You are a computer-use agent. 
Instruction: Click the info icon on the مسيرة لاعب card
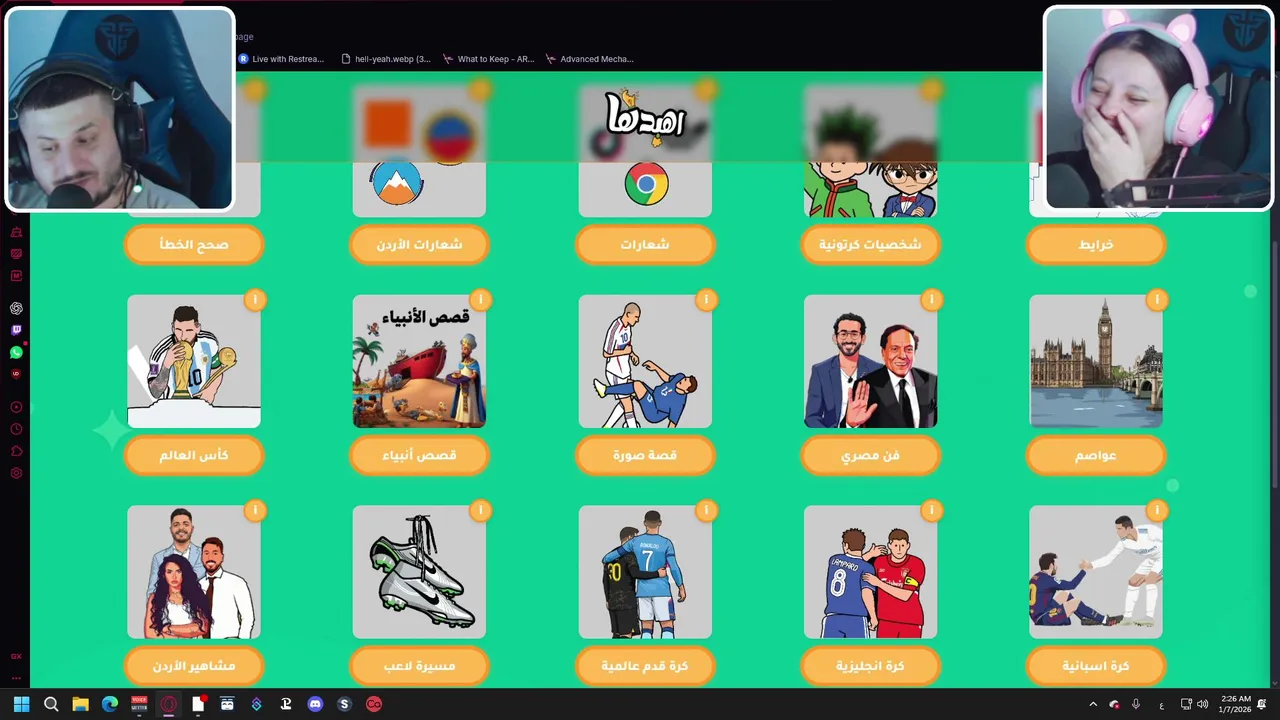[481, 510]
